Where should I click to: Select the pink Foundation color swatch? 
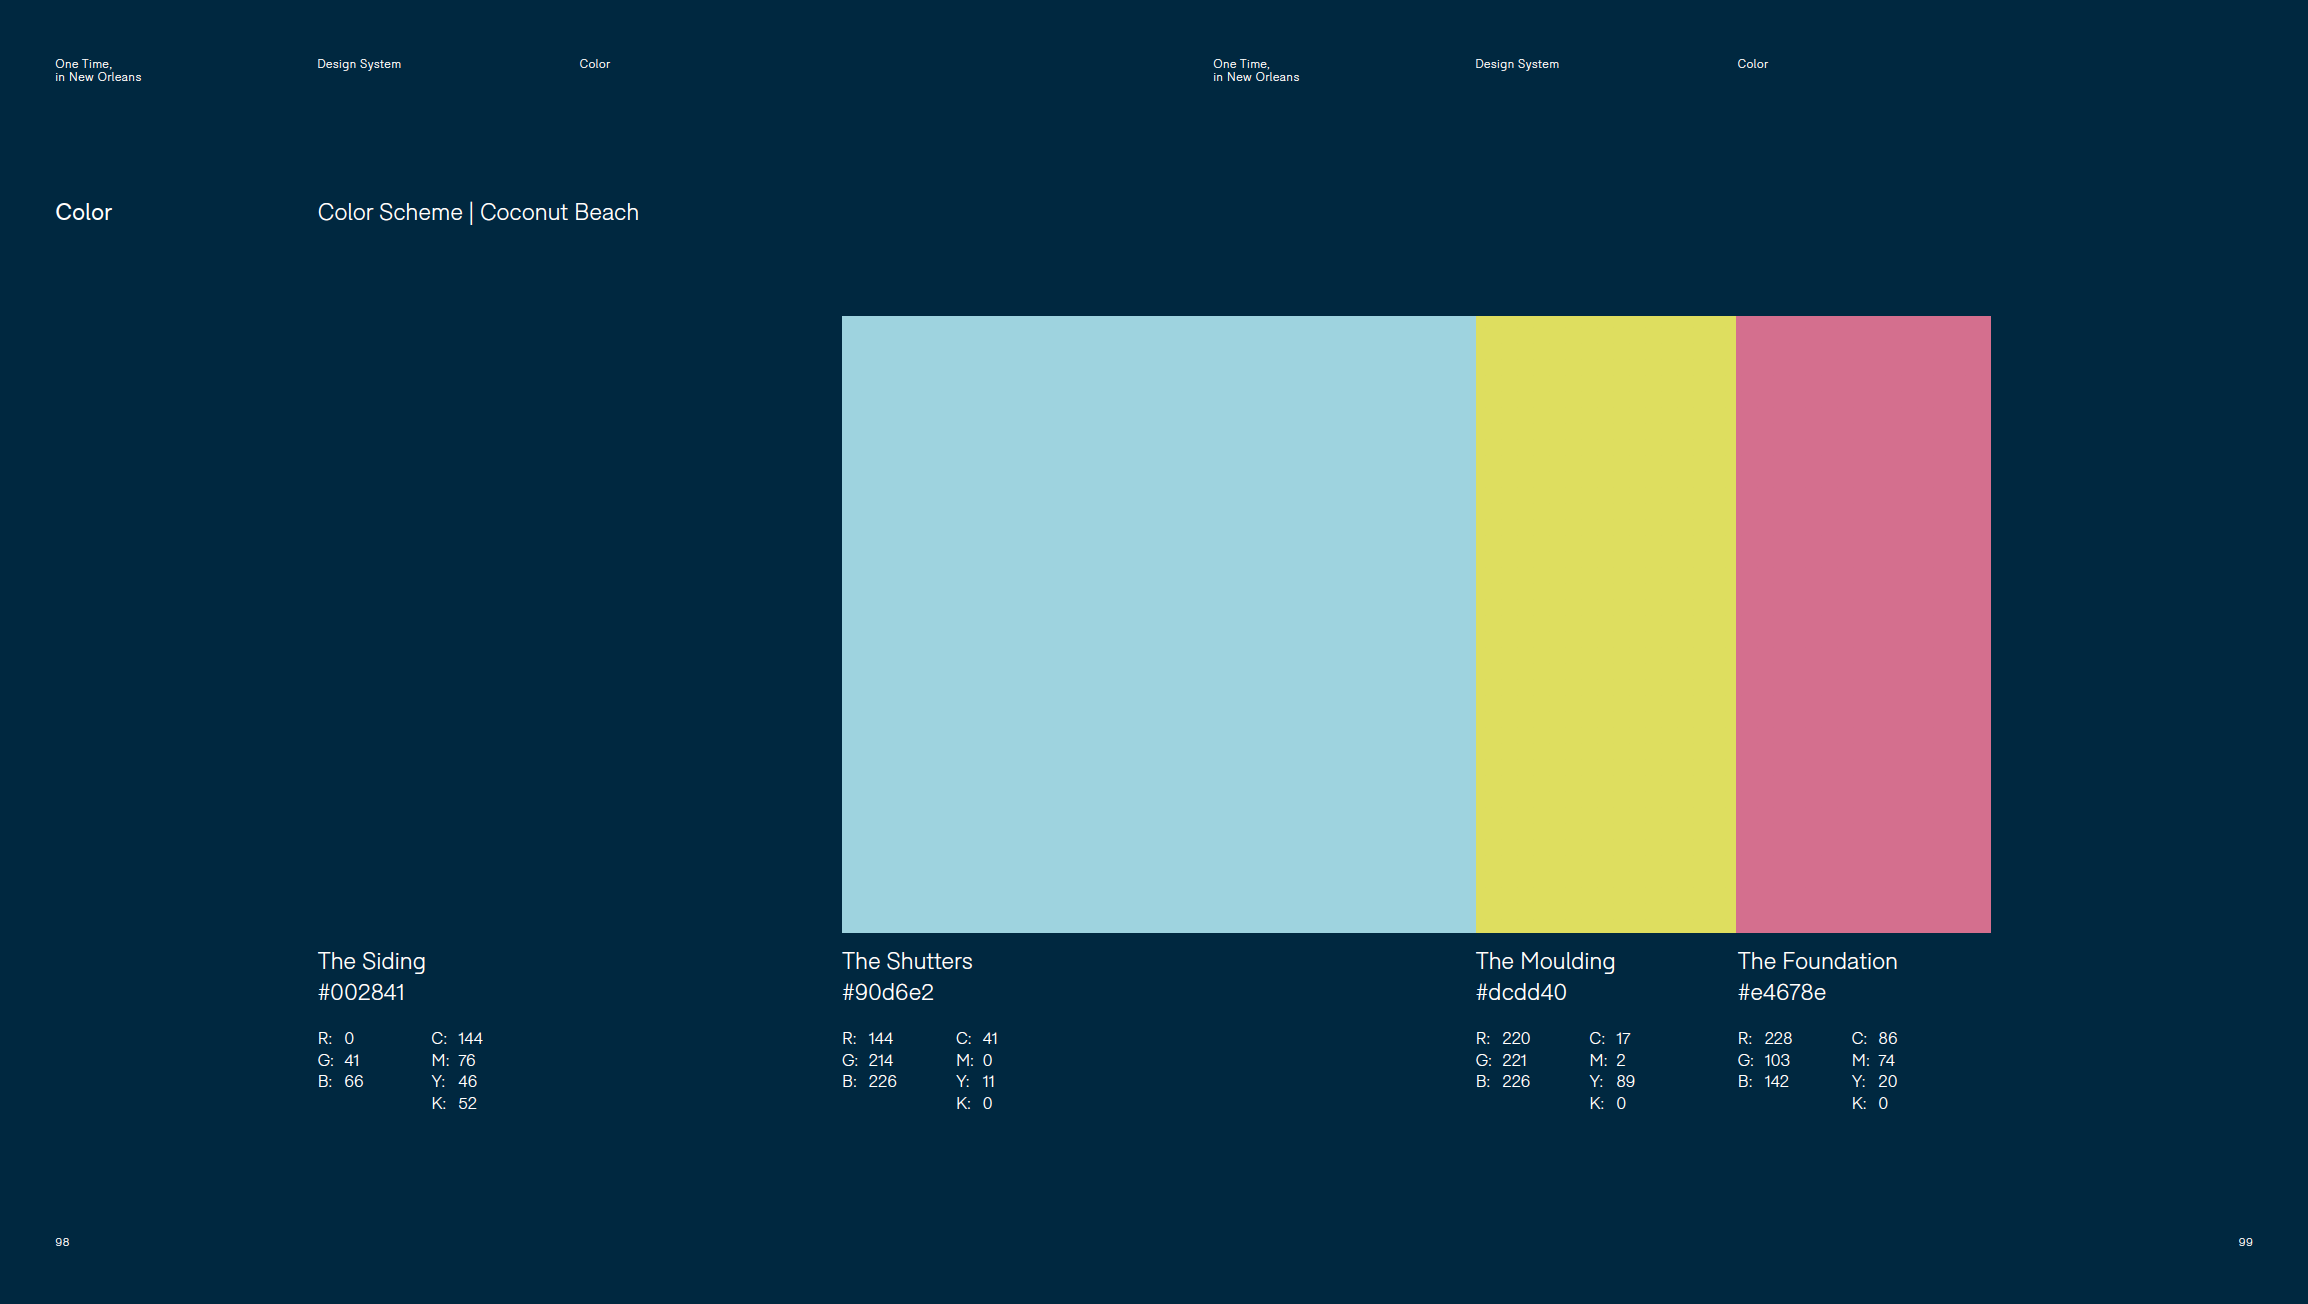(x=1862, y=620)
